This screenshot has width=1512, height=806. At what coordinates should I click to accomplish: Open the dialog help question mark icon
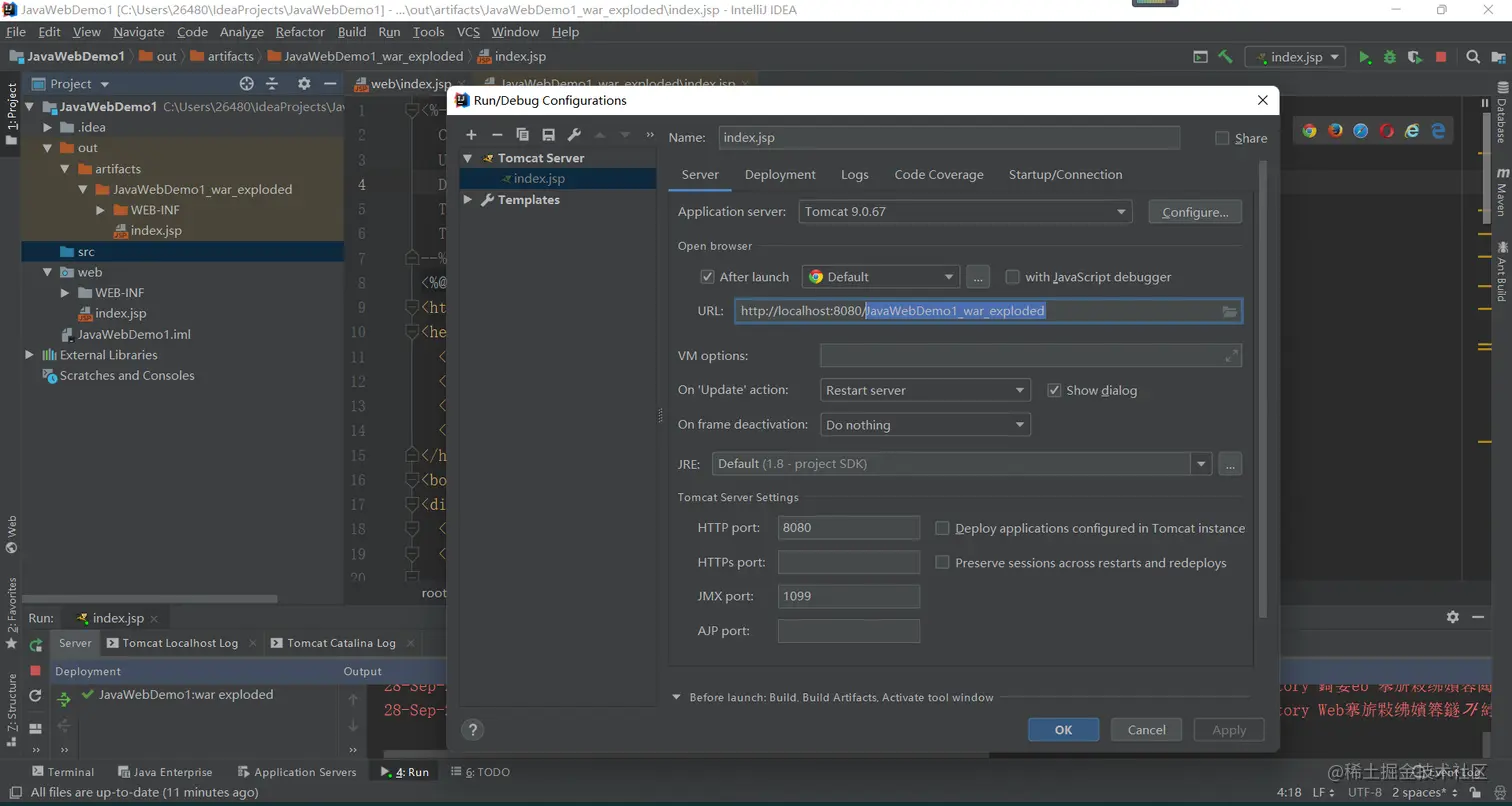click(x=474, y=730)
